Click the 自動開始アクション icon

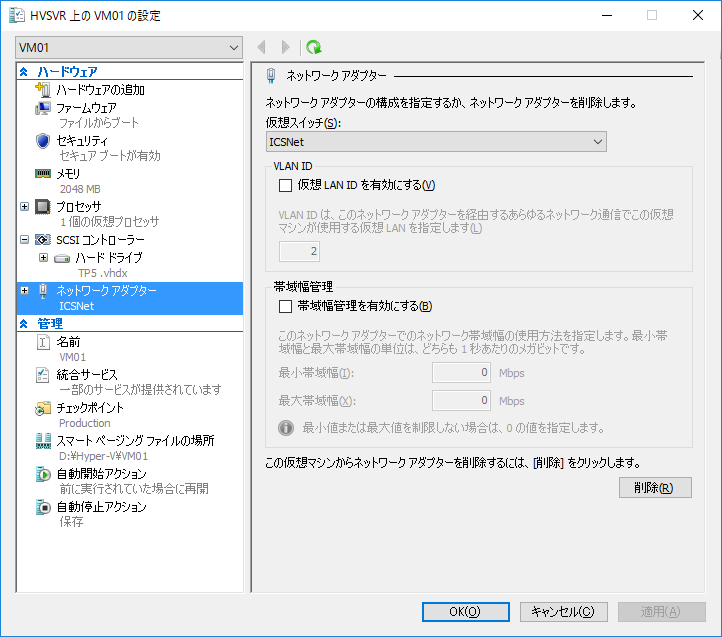click(x=43, y=474)
